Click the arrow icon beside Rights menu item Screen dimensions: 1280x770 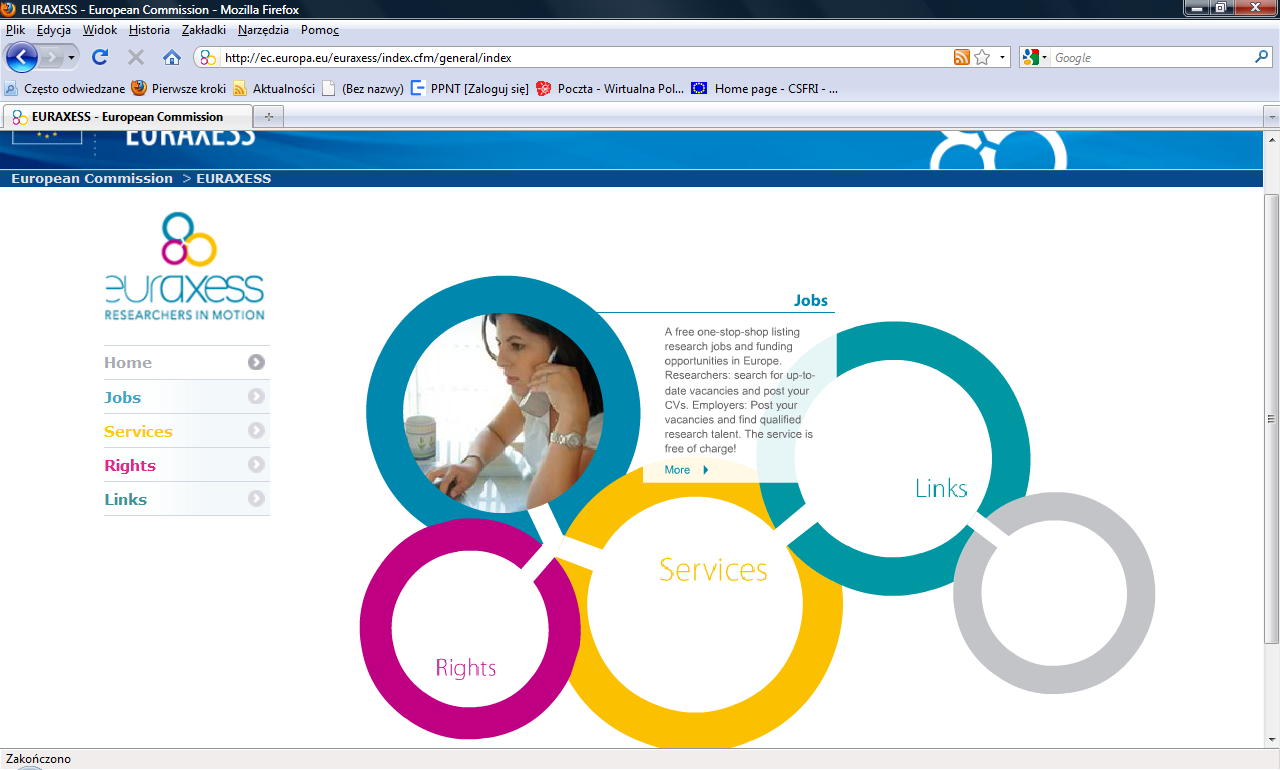point(257,464)
